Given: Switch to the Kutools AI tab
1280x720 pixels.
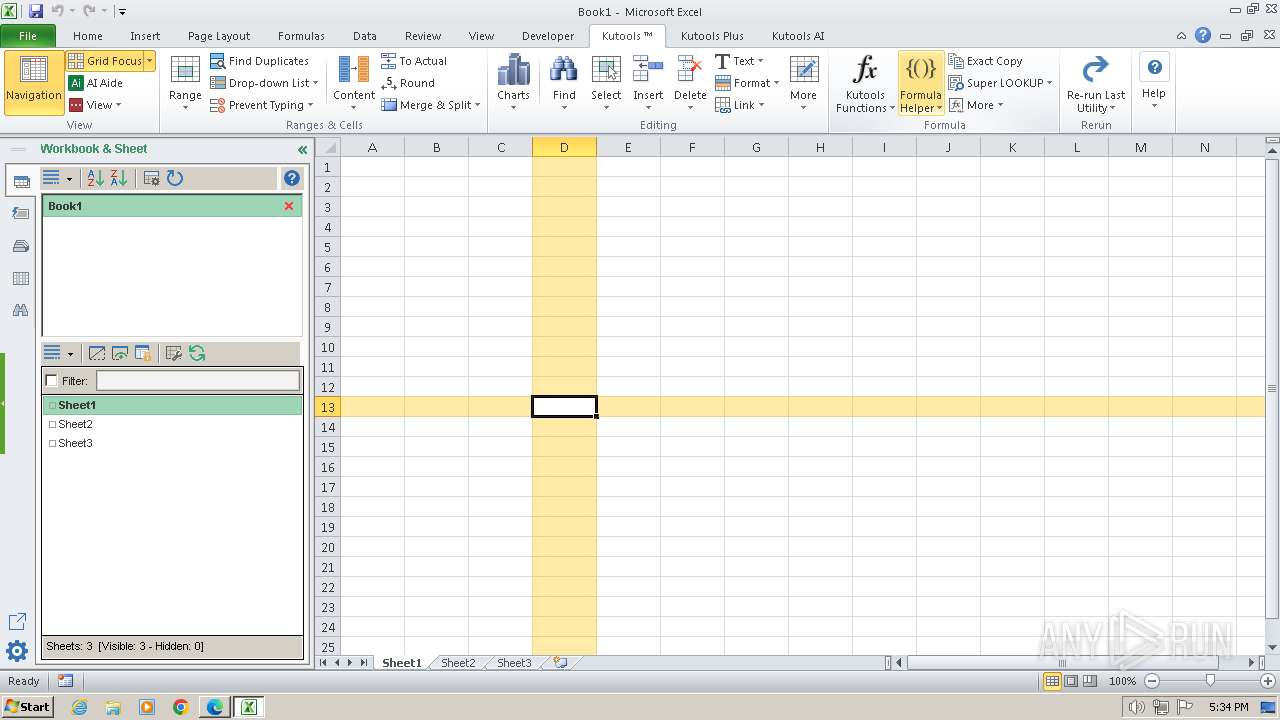Looking at the screenshot, I should 798,36.
